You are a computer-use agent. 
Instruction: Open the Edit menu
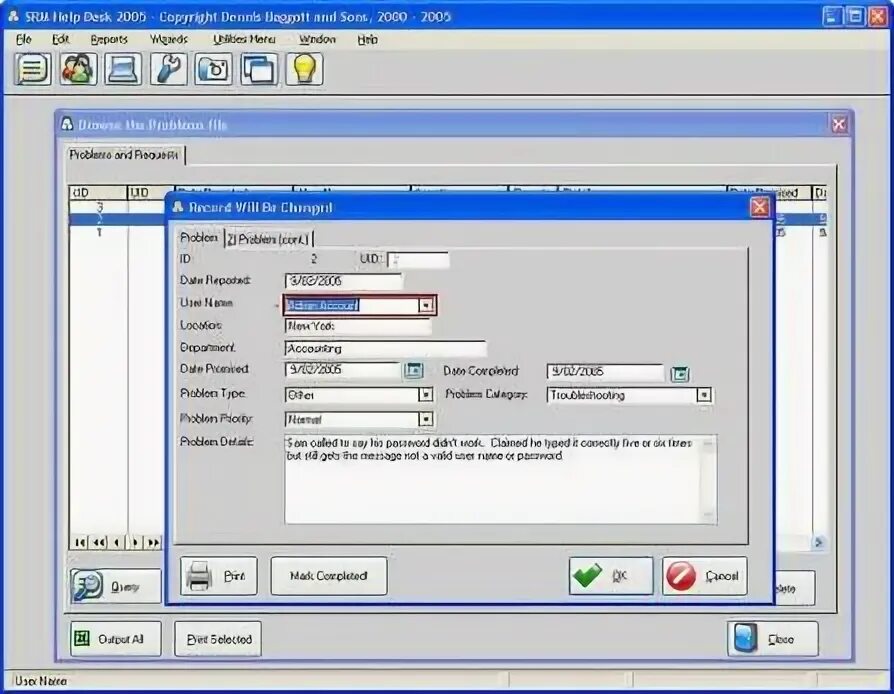(60, 39)
